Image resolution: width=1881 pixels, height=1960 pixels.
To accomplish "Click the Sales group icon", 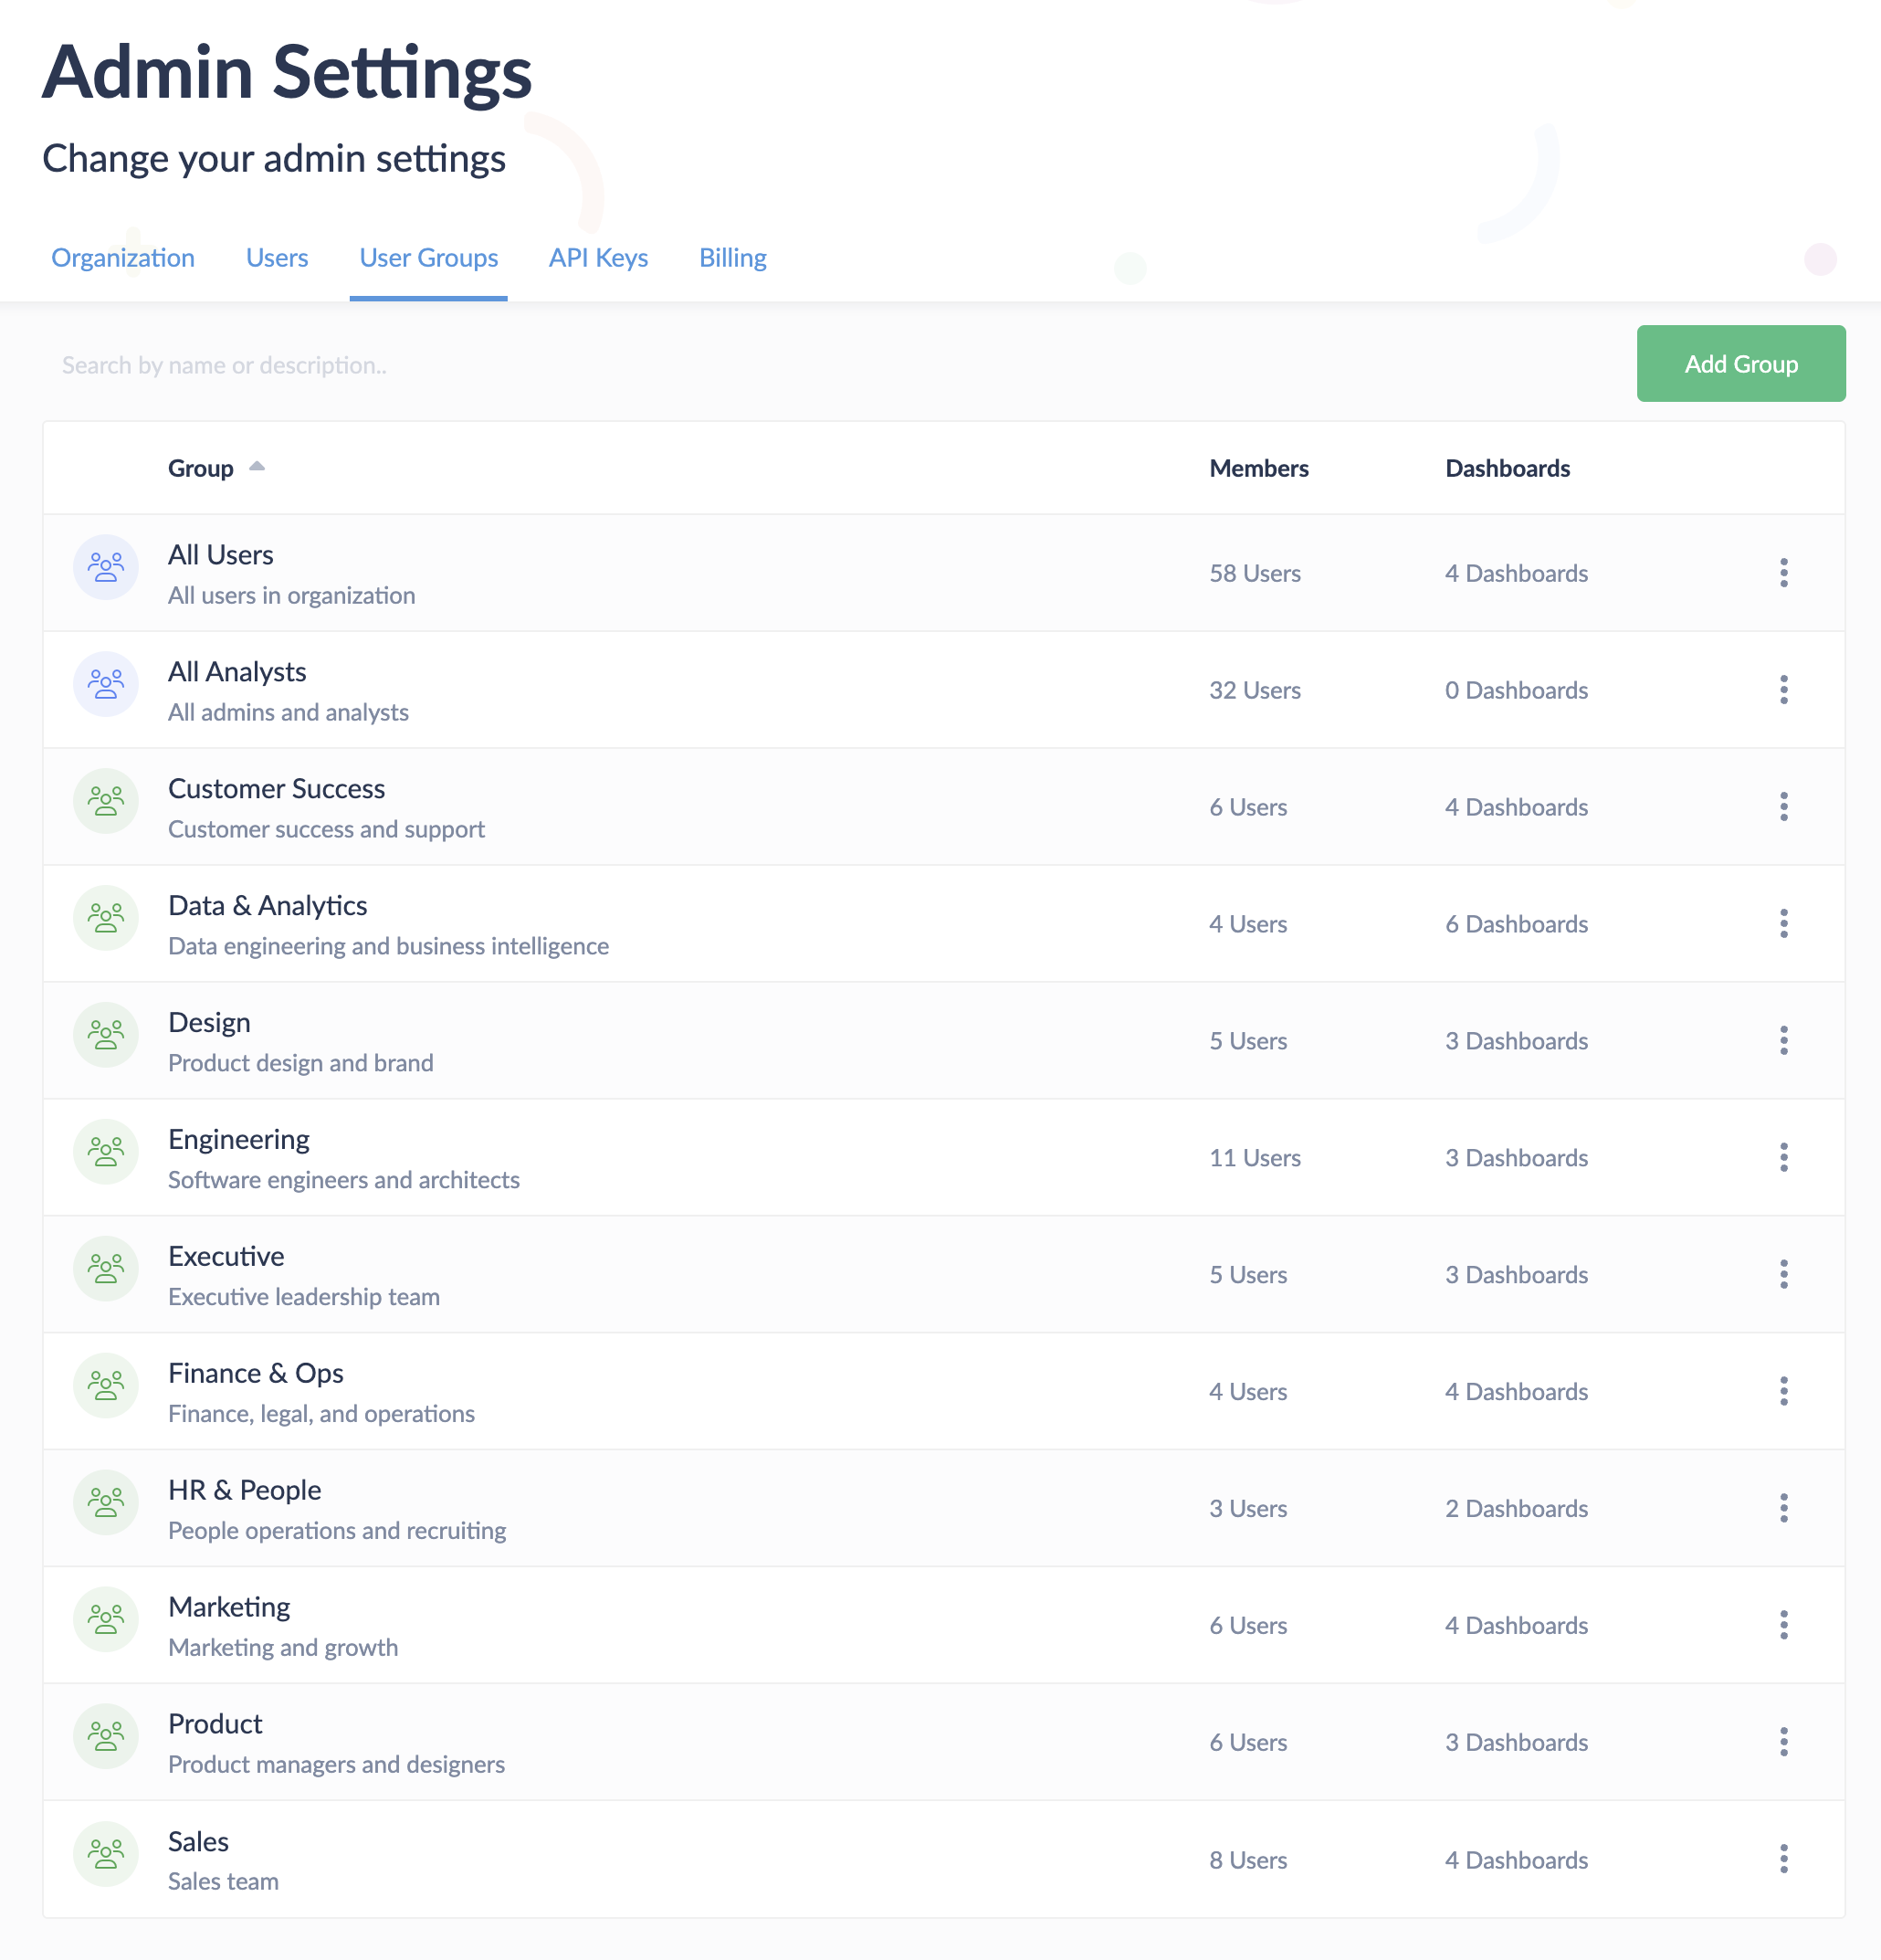I will (105, 1853).
